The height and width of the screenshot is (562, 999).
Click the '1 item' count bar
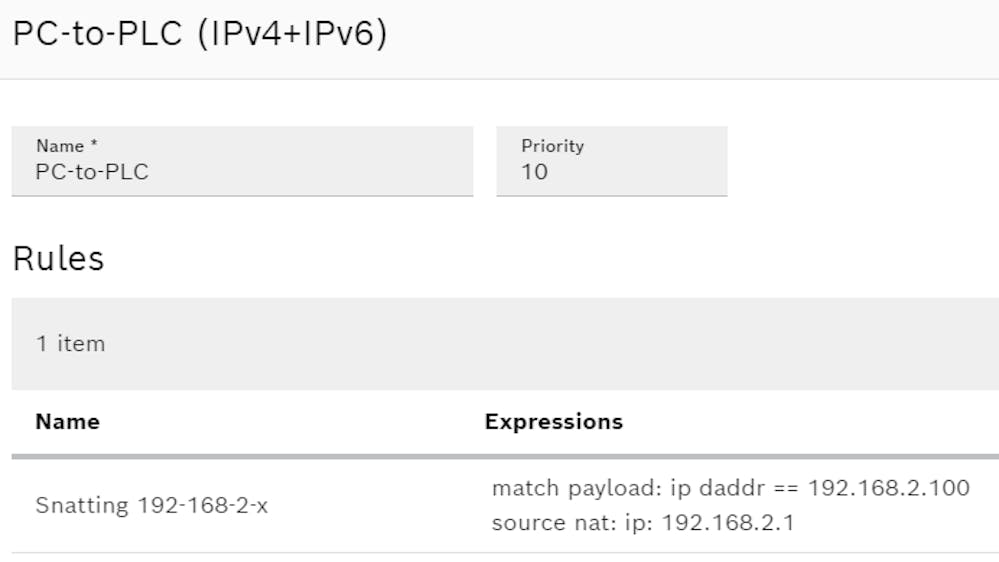[70, 344]
